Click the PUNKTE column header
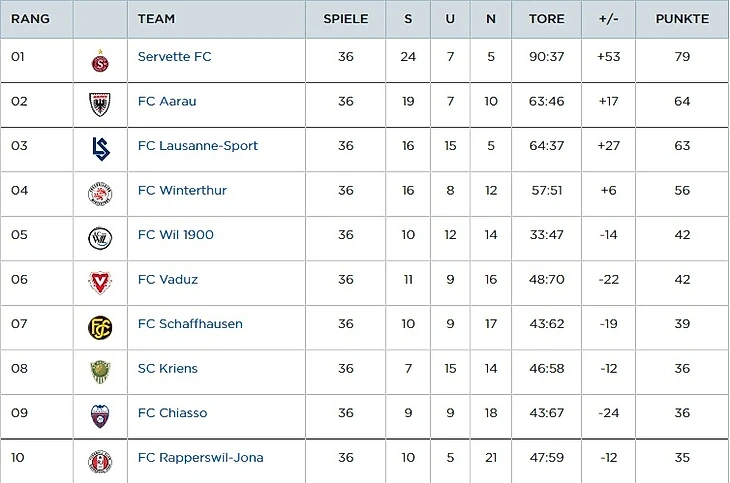 682,19
